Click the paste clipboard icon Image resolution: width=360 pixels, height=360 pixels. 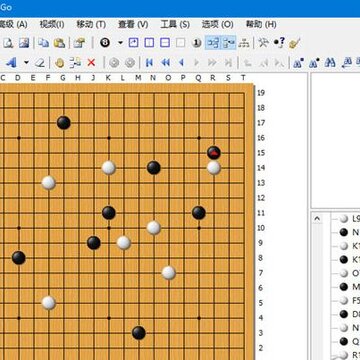(59, 43)
